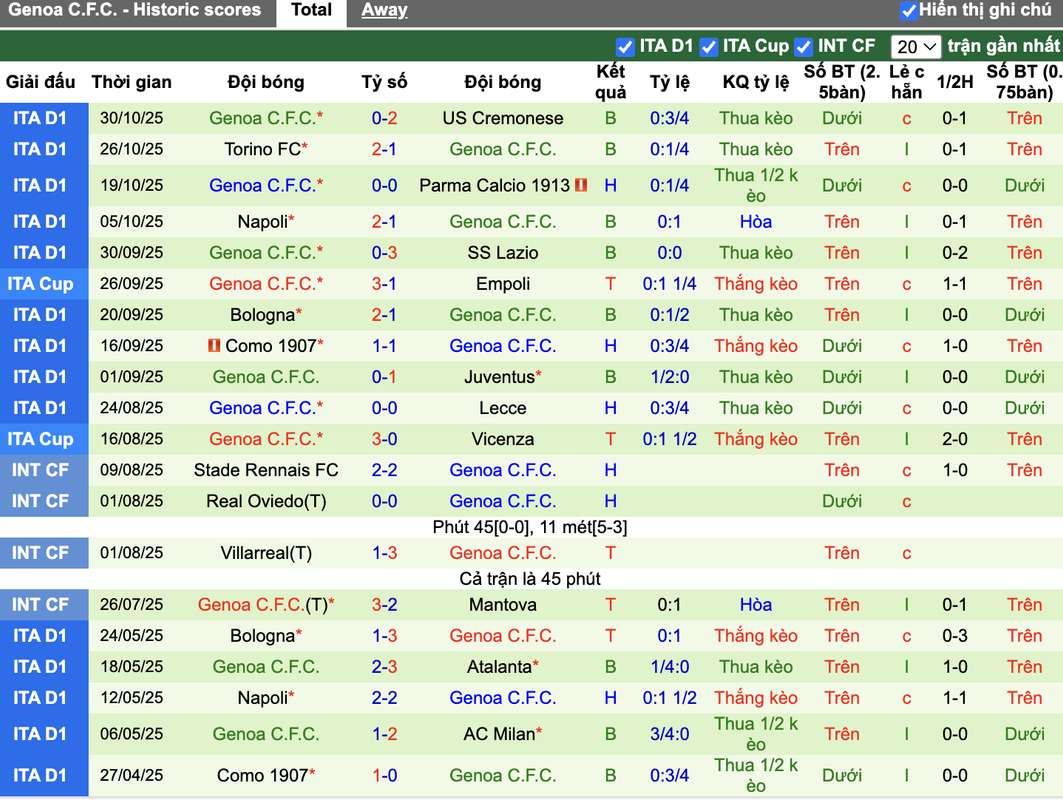Click the note Phút 45[0-0], 11 mét[5-3]
This screenshot has width=1063, height=800.
pyautogui.click(x=529, y=527)
